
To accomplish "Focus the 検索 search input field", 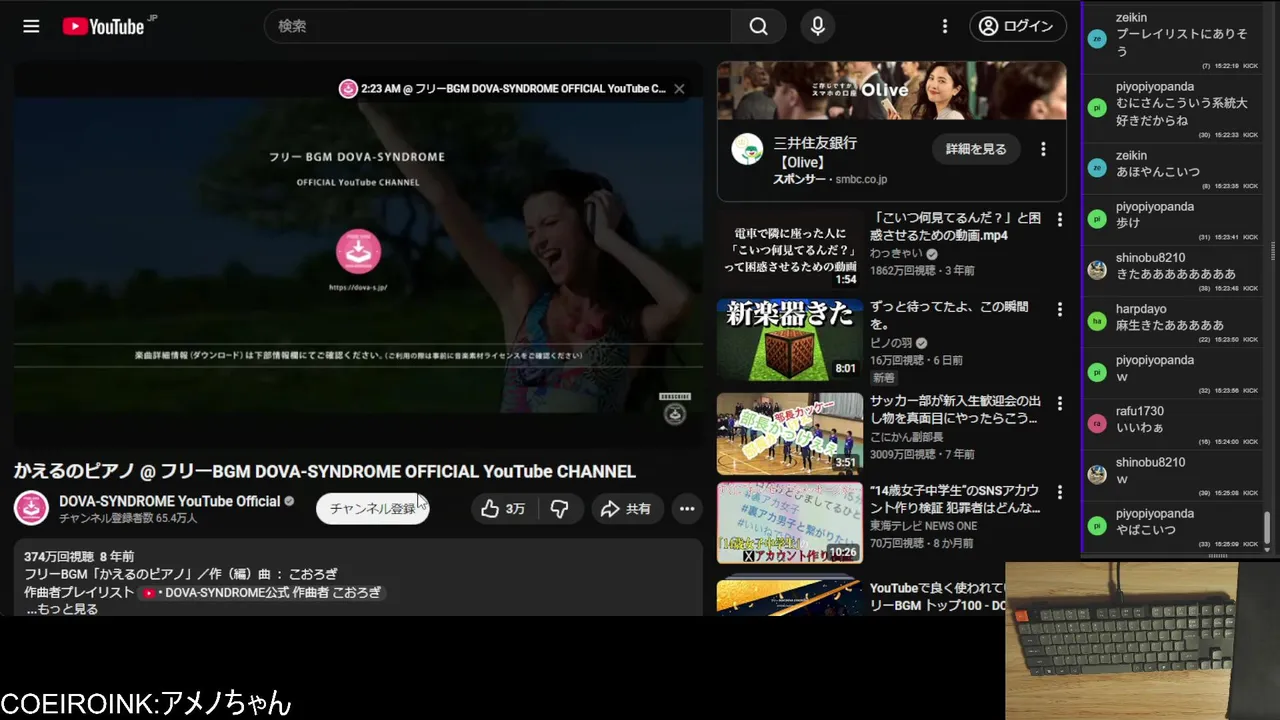I will click(x=498, y=26).
